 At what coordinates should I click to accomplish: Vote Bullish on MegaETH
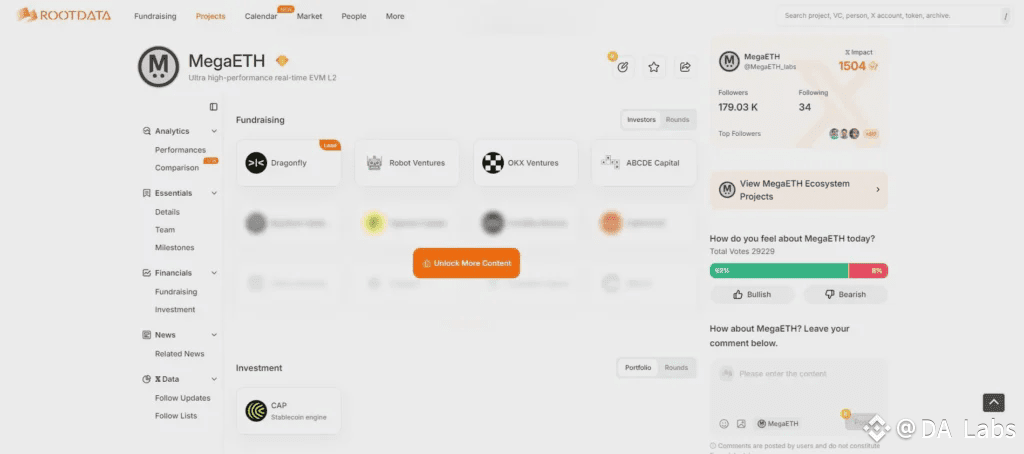752,295
